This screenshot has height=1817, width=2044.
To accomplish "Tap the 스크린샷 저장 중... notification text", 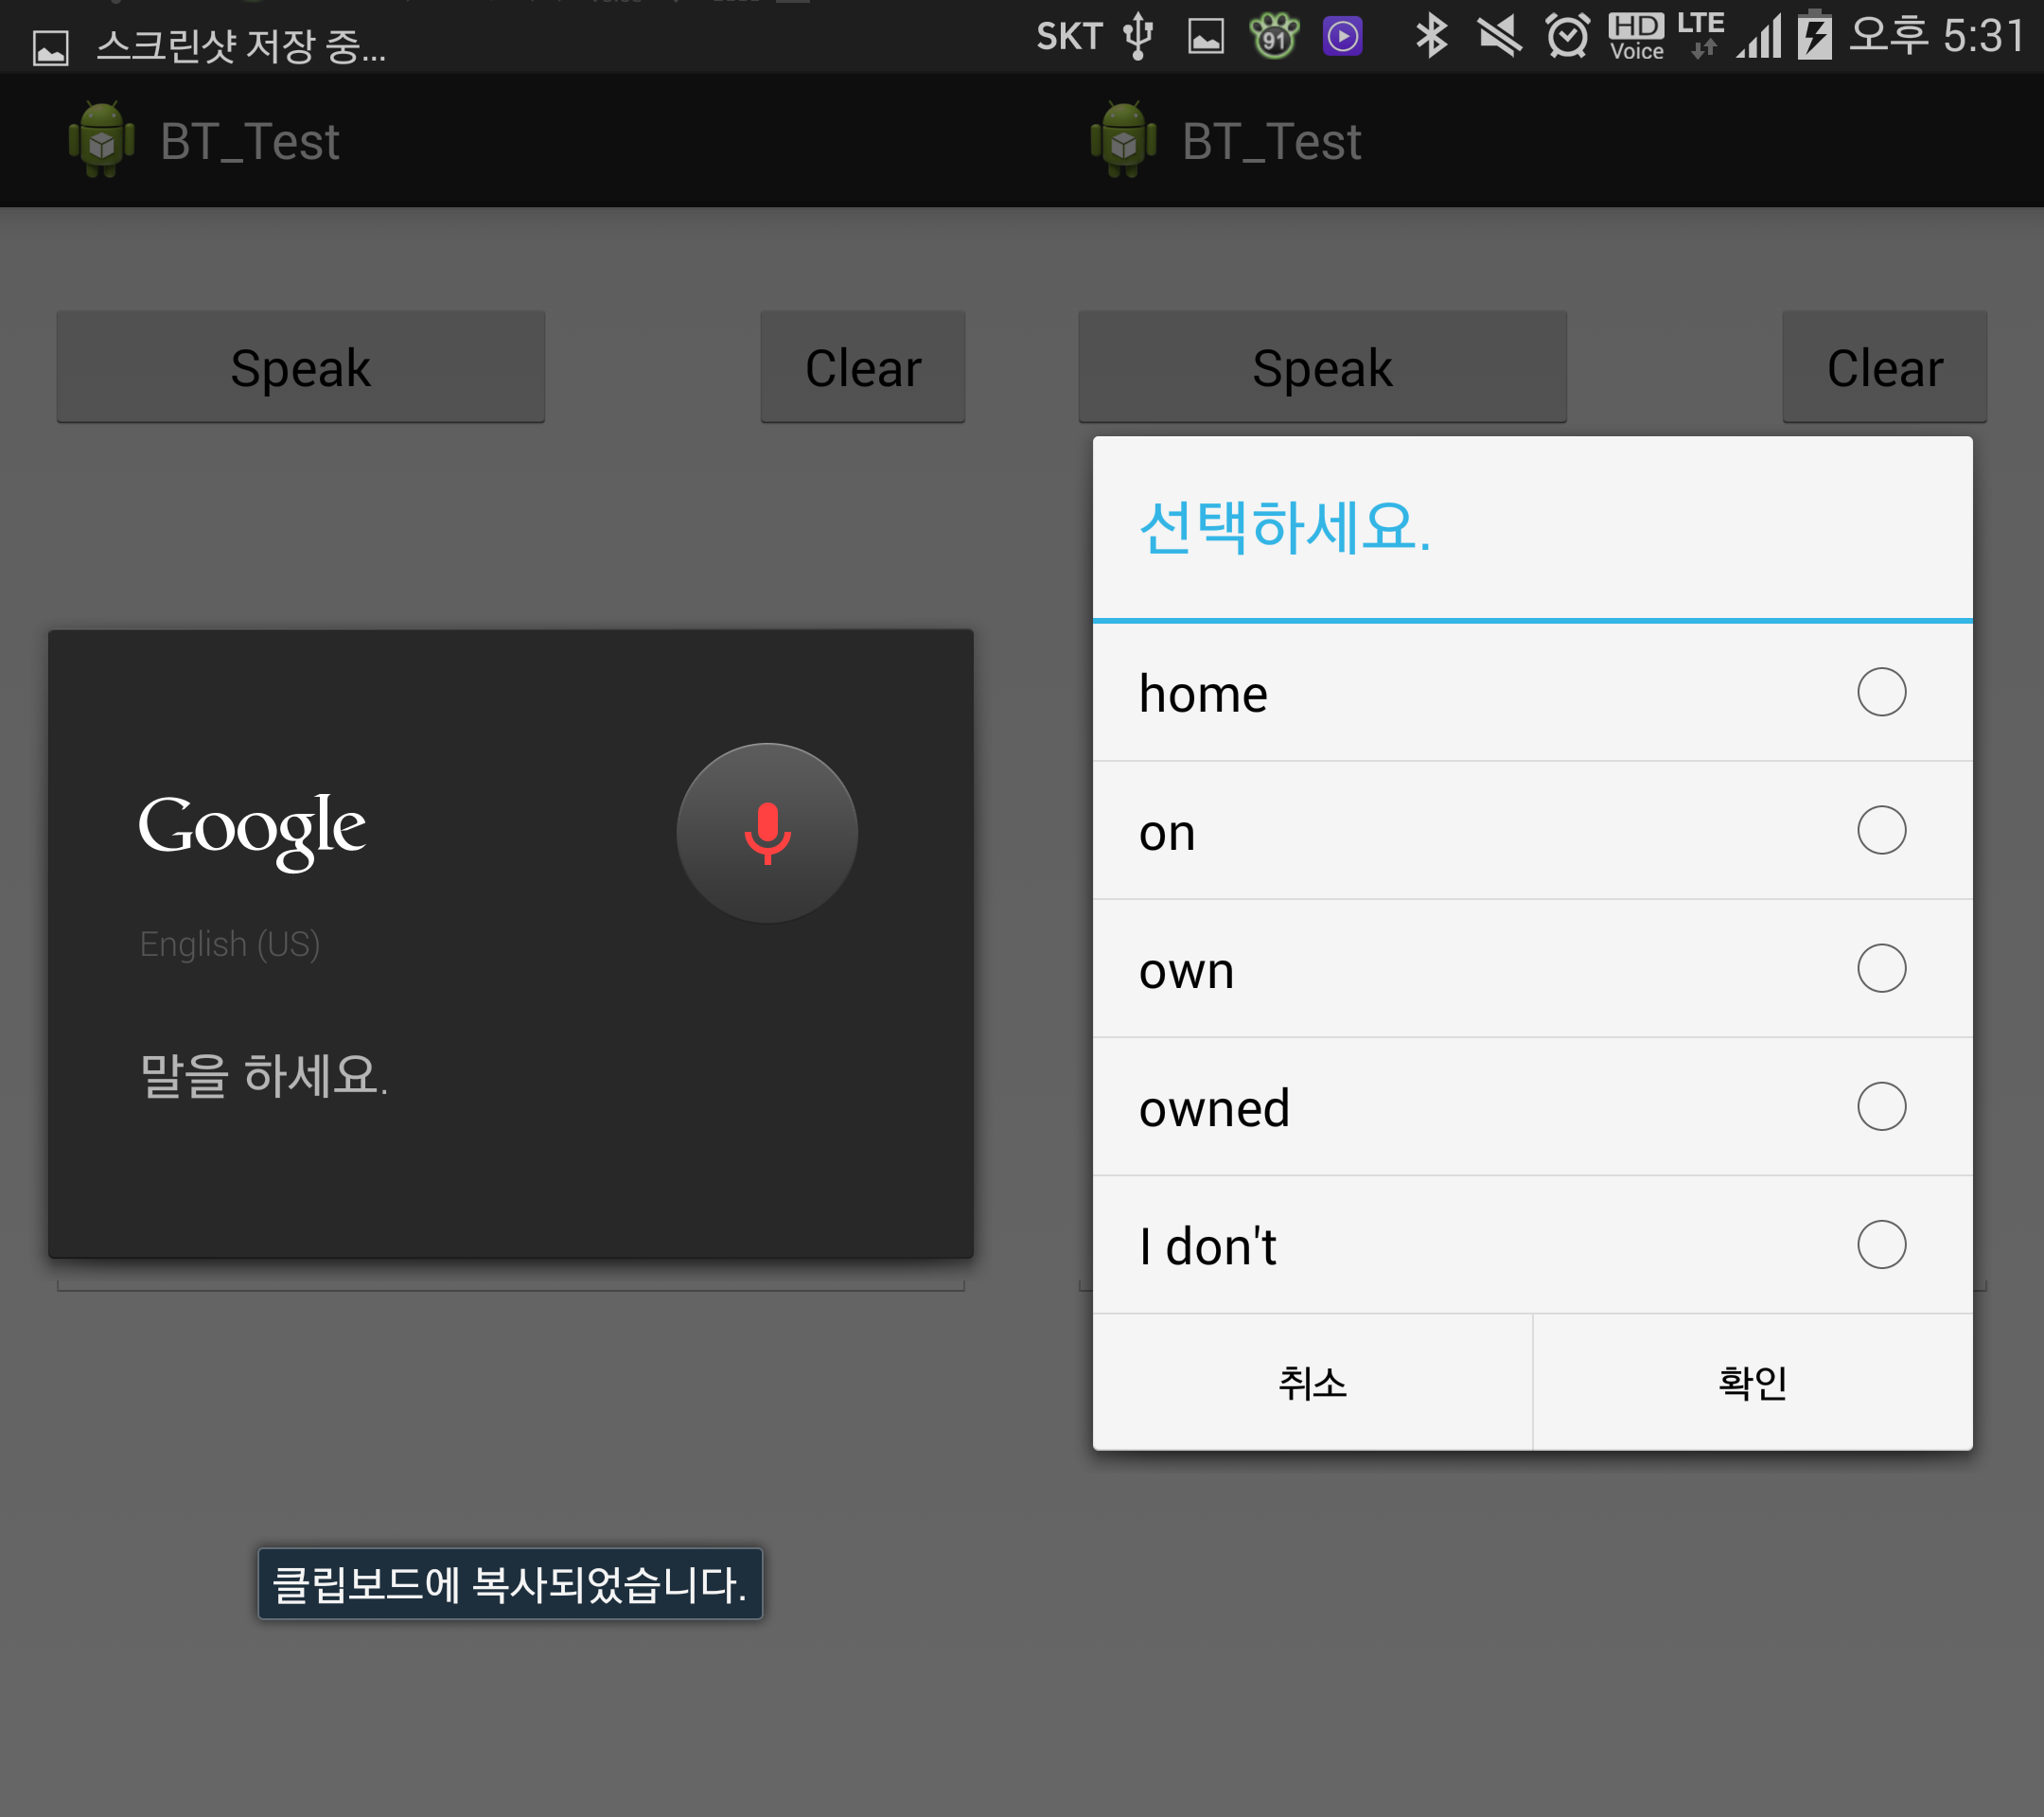I will tap(241, 46).
